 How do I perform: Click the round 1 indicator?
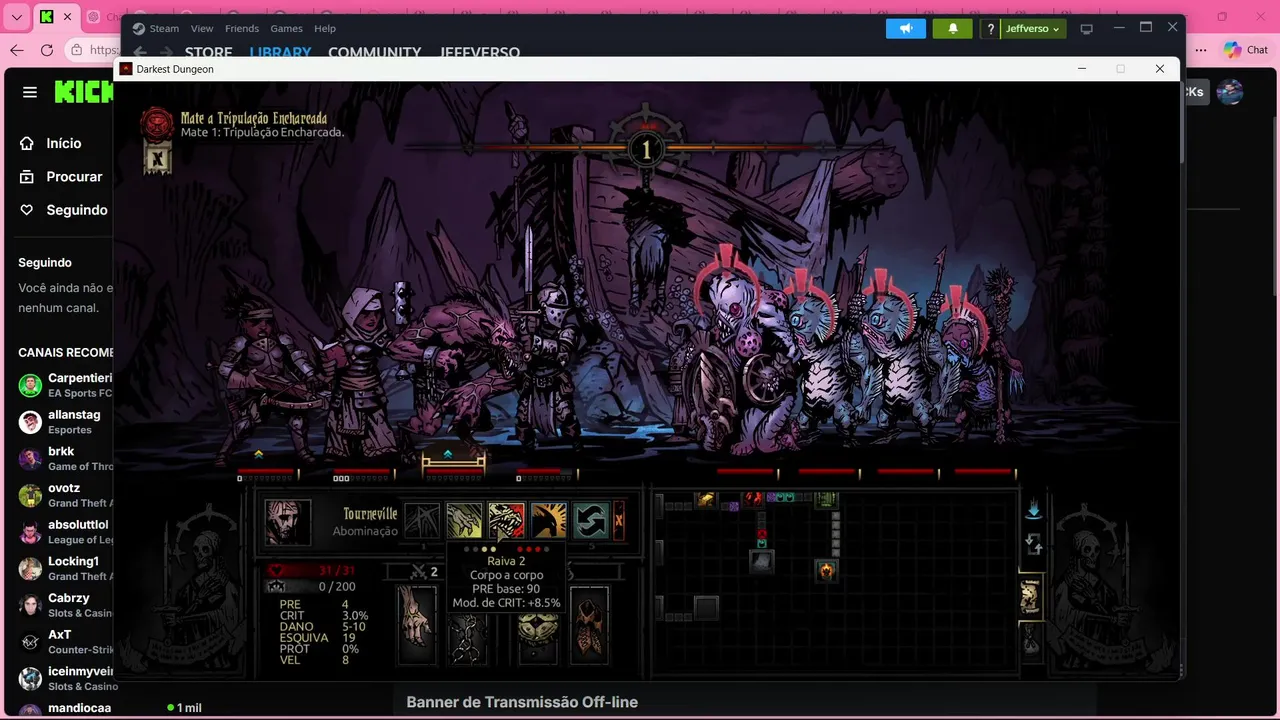646,151
